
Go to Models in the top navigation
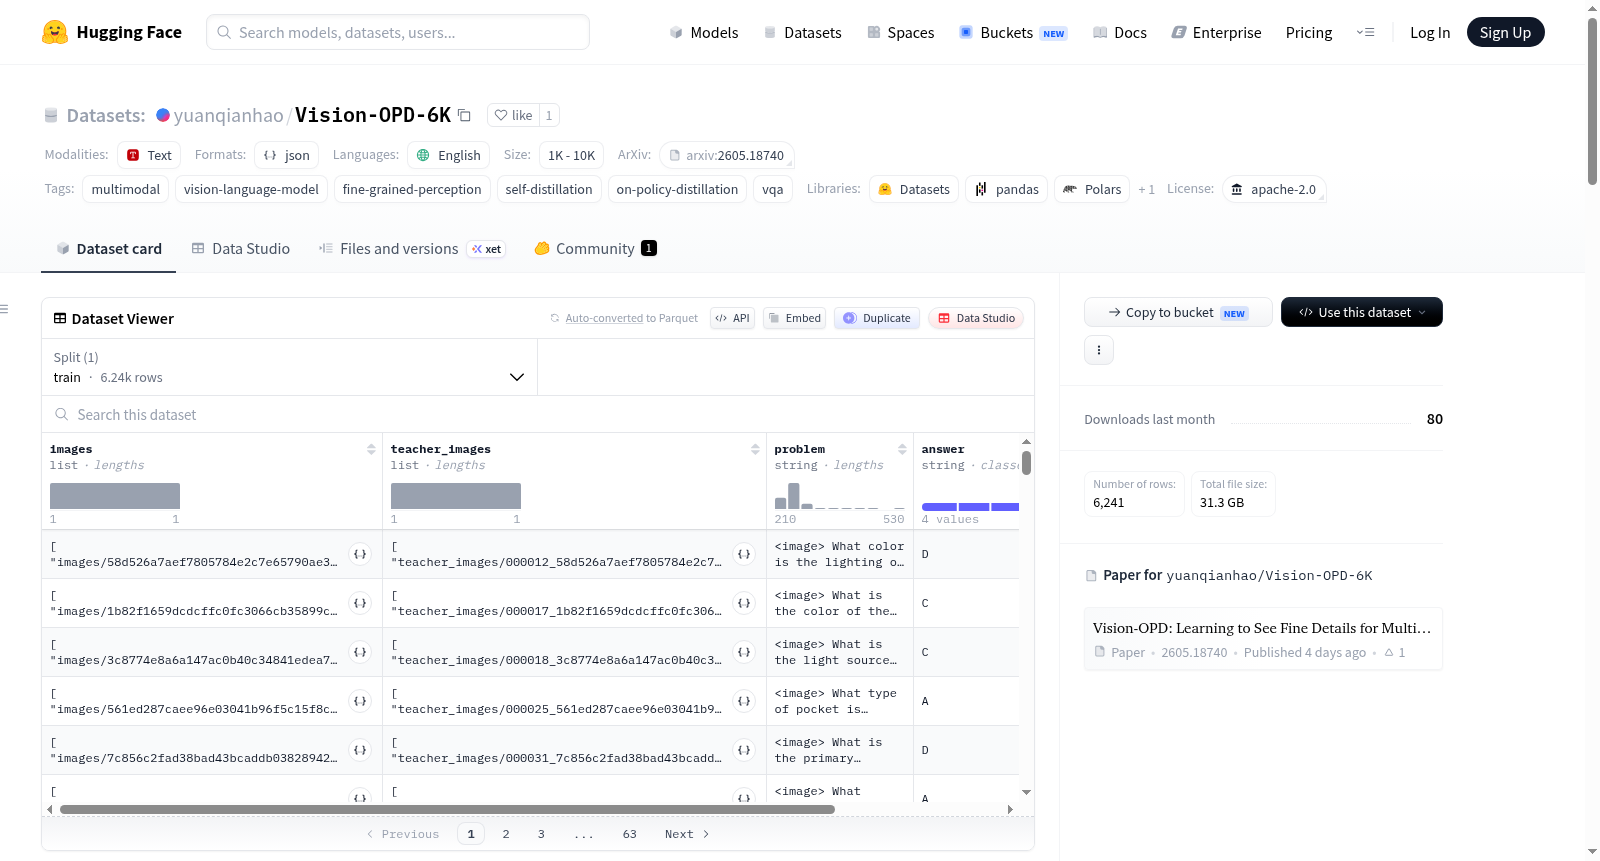pos(704,33)
